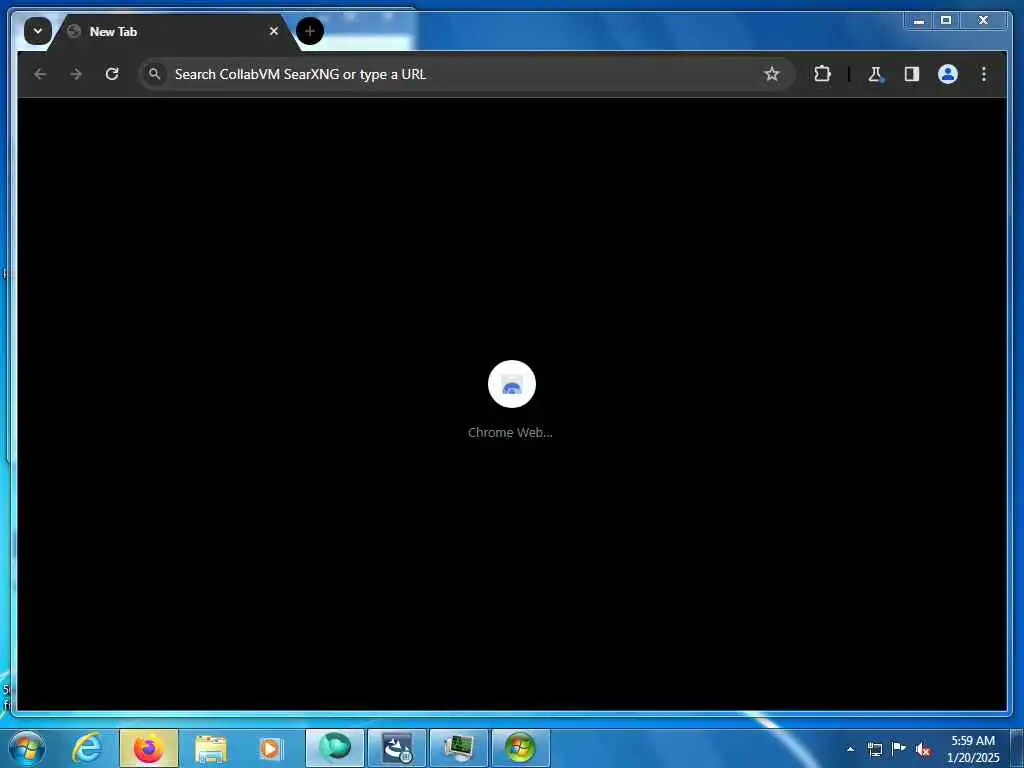Screen dimensions: 1024x768
Task: Bookmark this tab with the star icon
Action: (x=771, y=74)
